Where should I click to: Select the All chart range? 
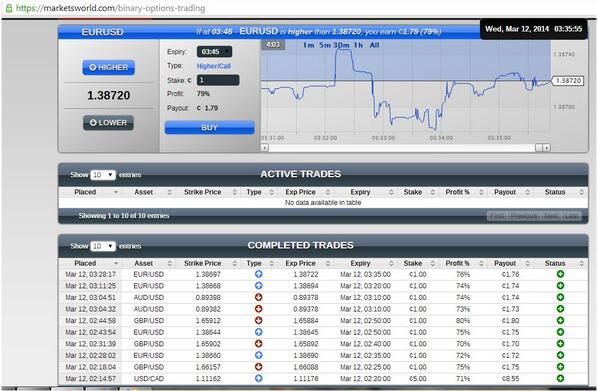click(x=375, y=45)
